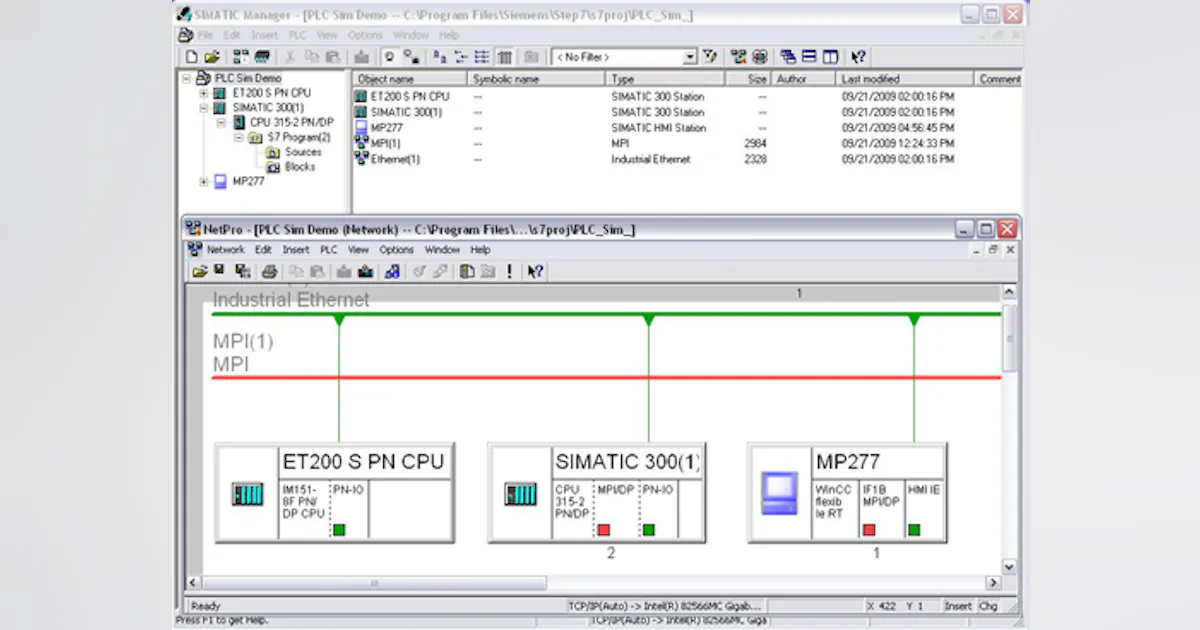Open the View menu in NetPro

pos(358,250)
